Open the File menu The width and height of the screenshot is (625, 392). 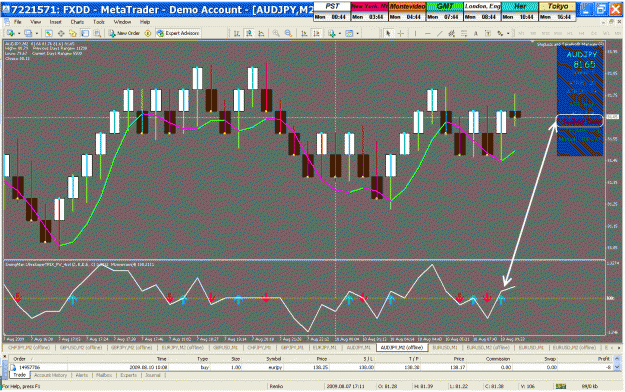pos(18,22)
